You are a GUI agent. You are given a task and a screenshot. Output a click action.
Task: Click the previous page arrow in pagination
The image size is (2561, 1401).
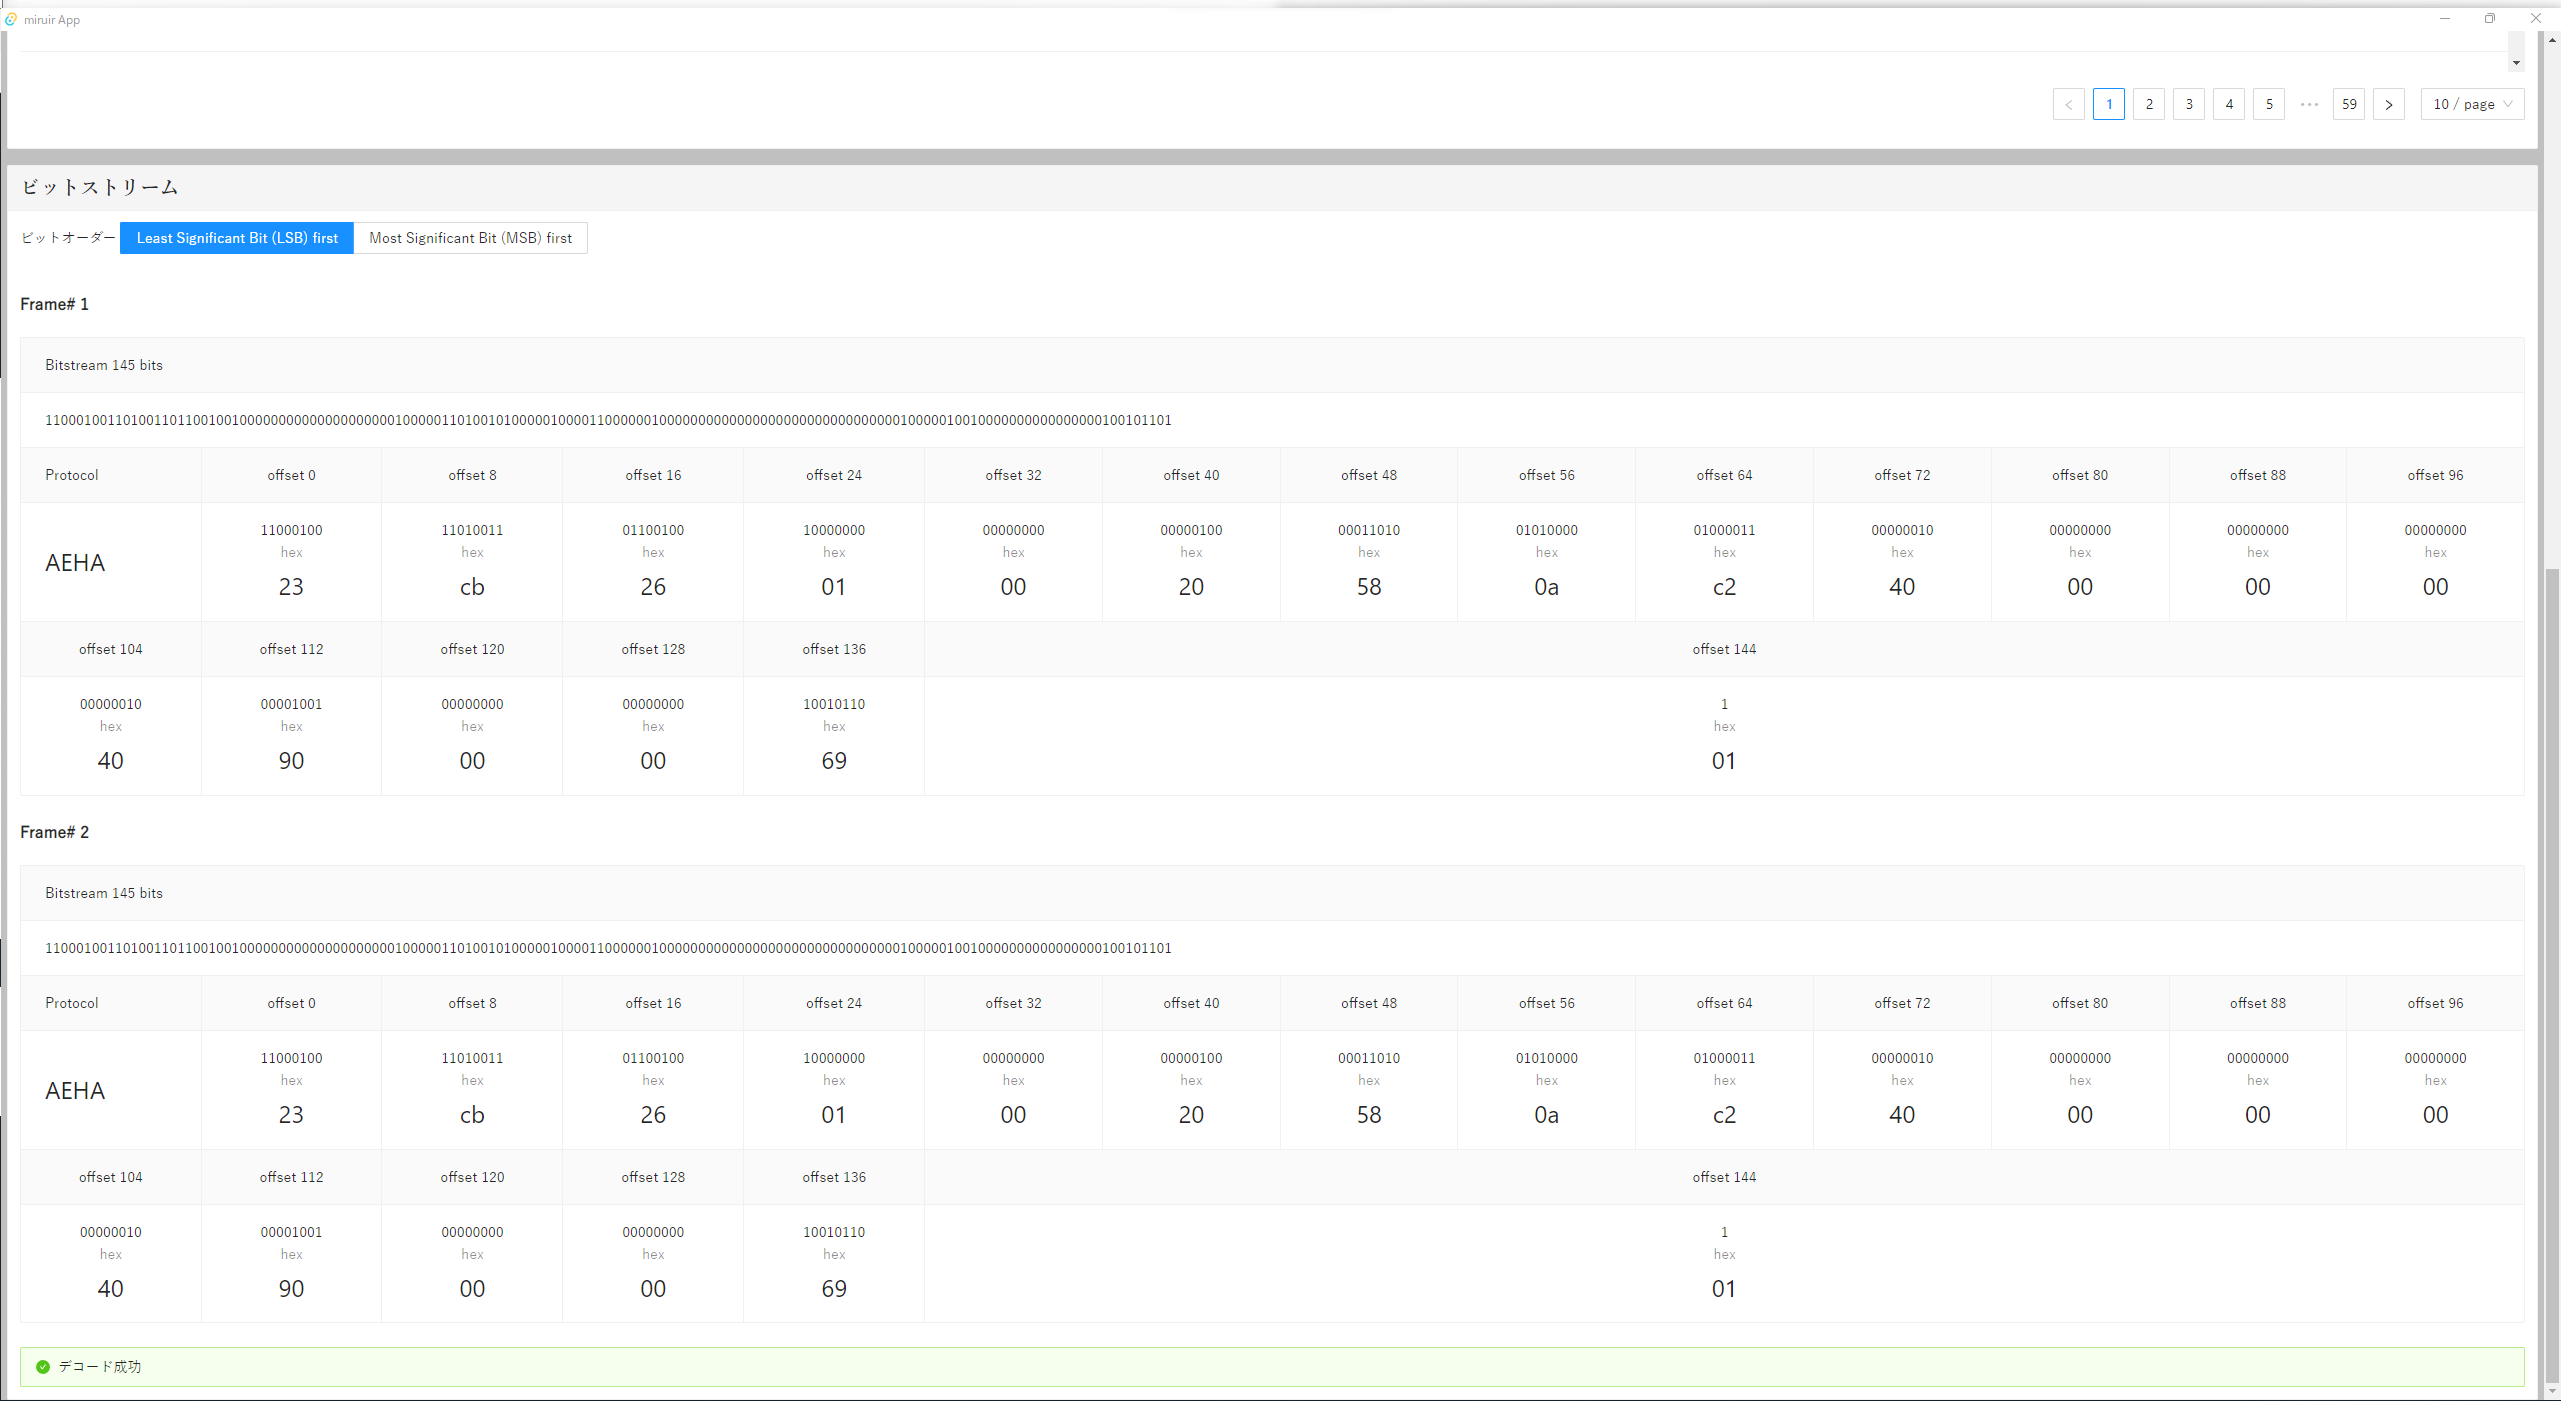coord(2068,104)
